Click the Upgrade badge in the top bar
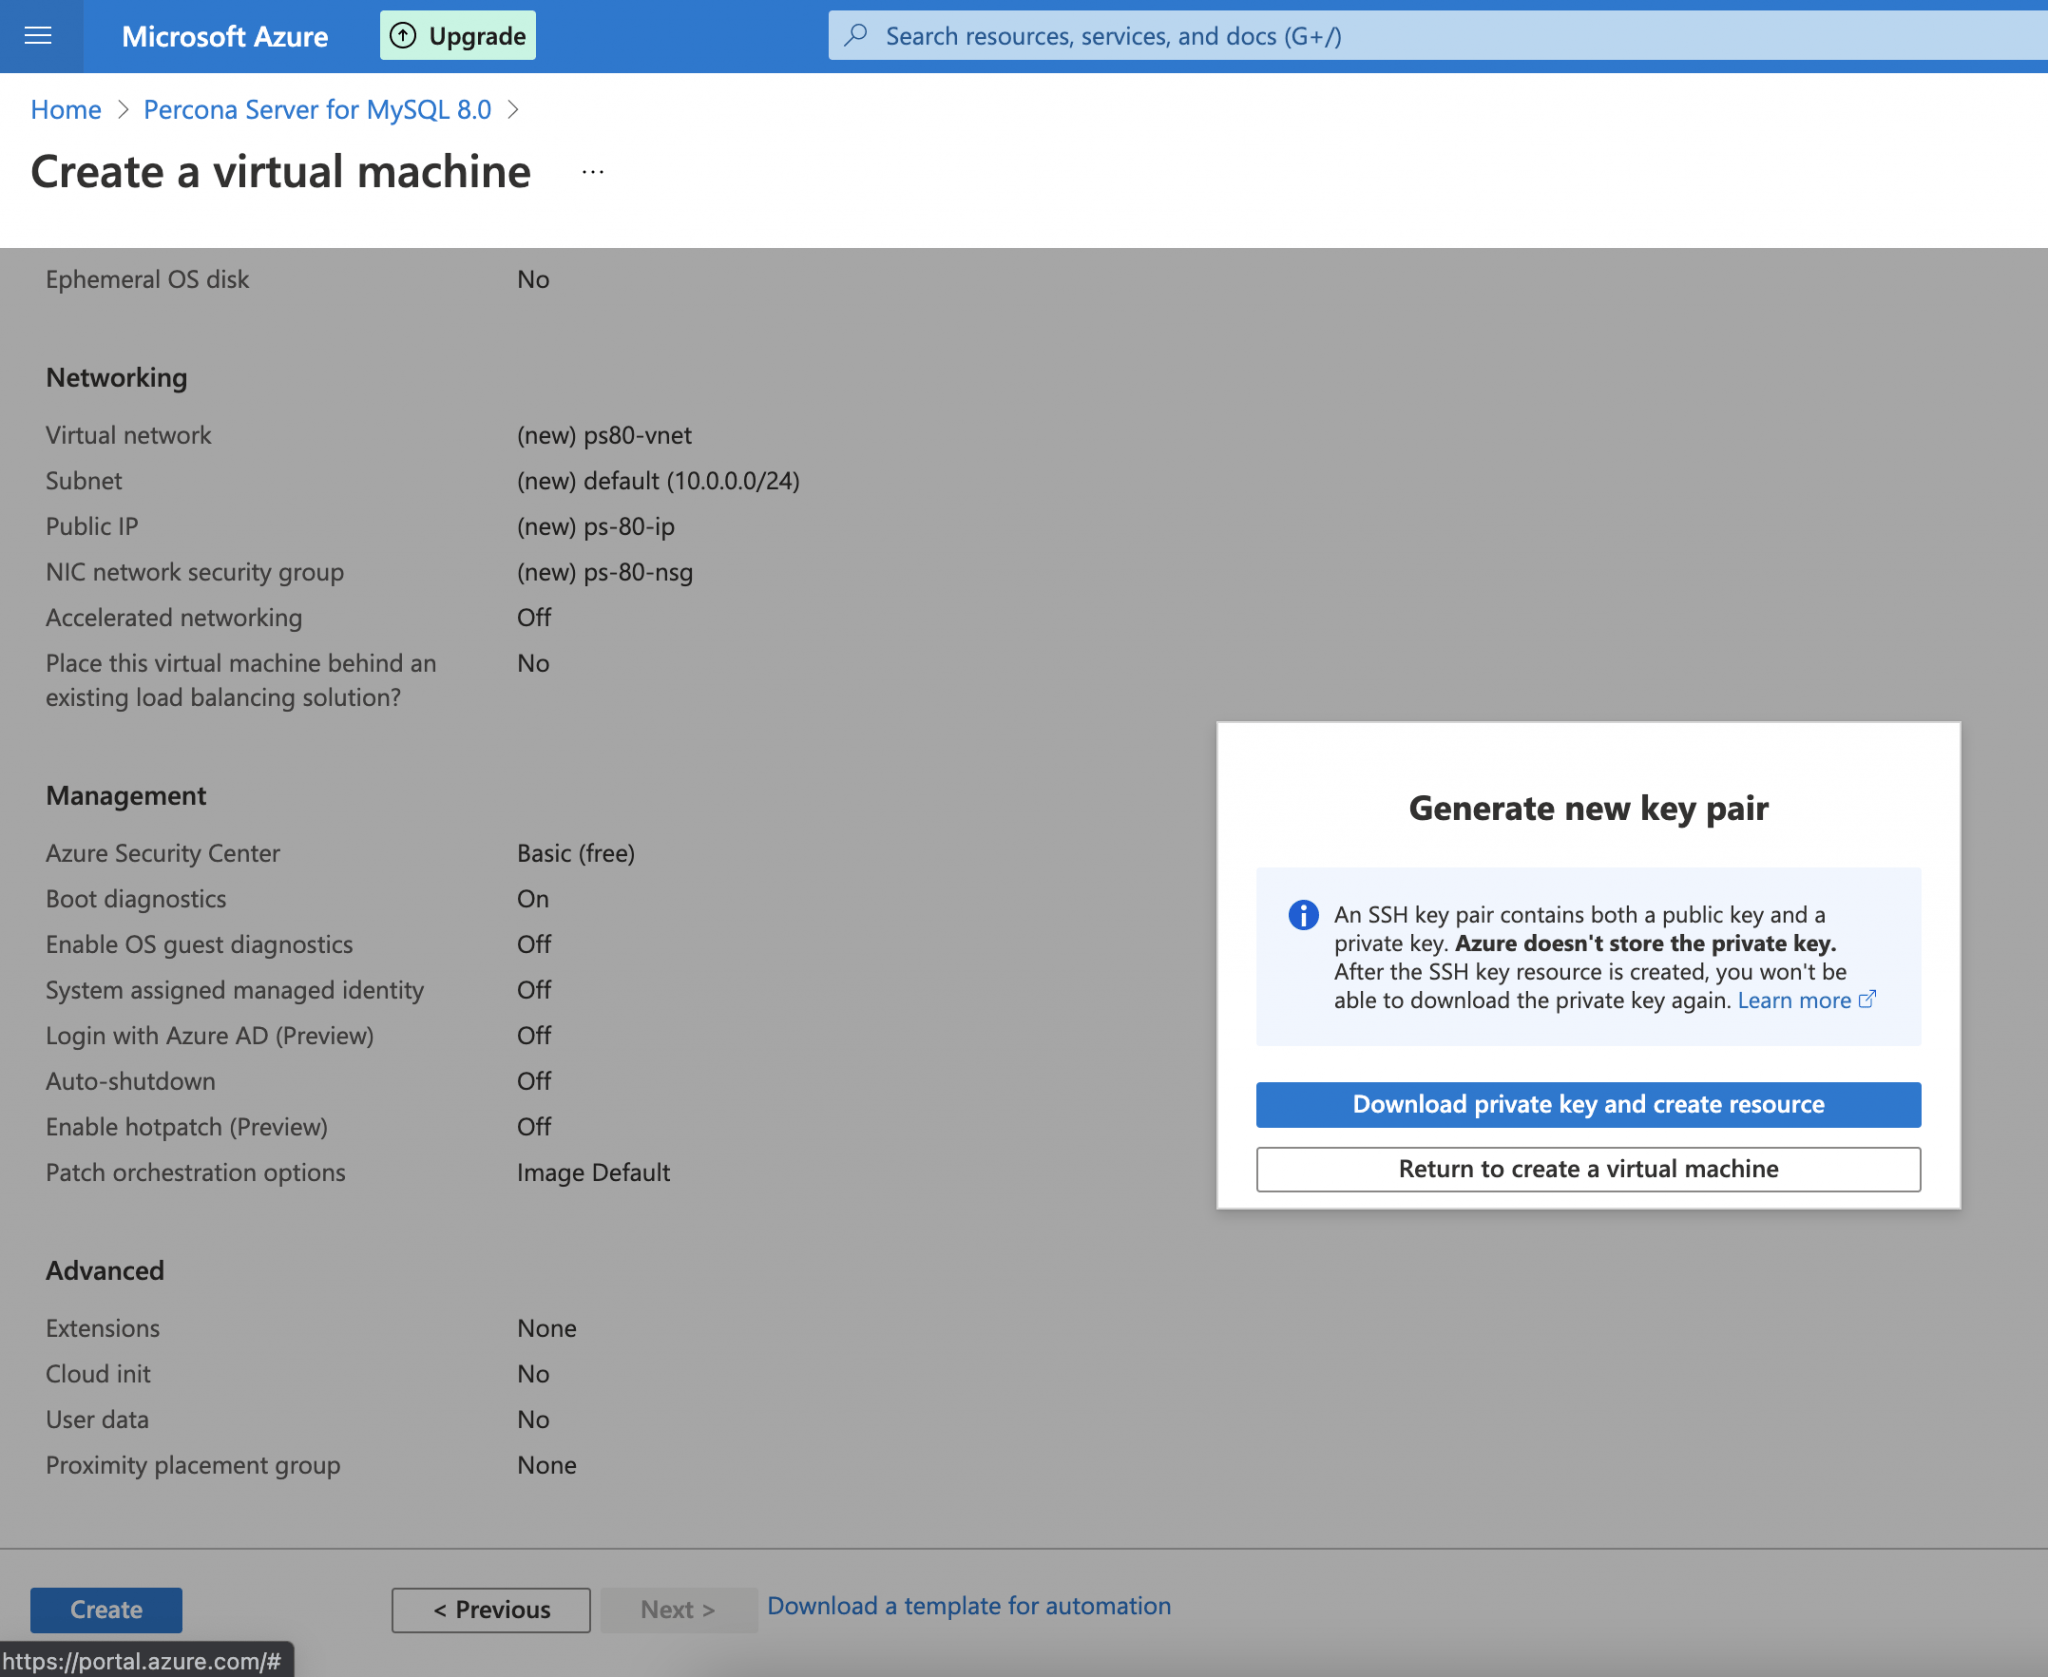 (x=457, y=34)
